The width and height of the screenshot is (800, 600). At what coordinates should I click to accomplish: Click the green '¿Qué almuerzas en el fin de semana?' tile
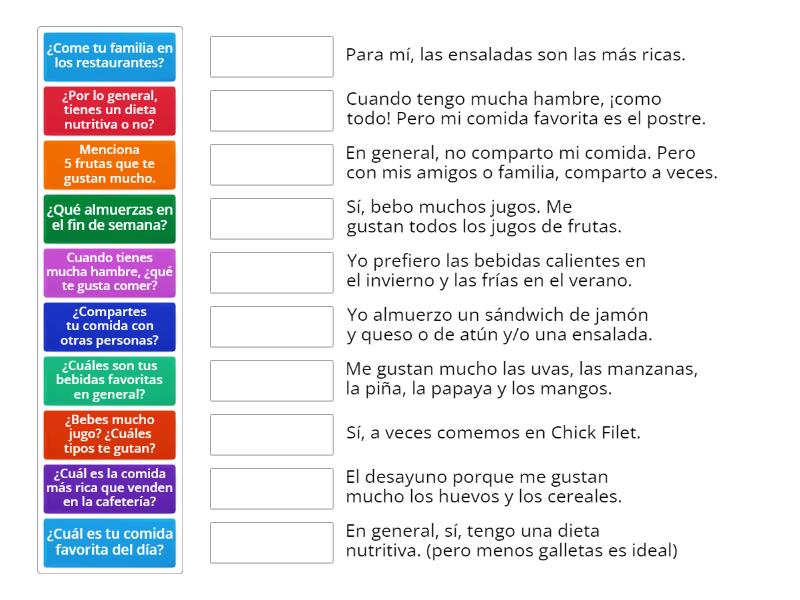[110, 218]
